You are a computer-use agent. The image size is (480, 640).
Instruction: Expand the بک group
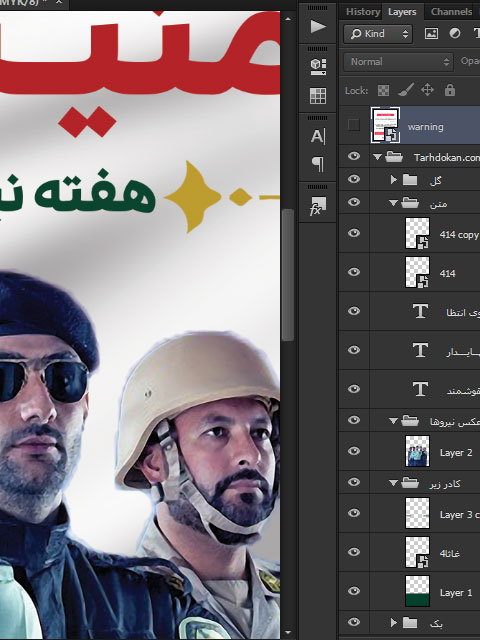[393, 622]
